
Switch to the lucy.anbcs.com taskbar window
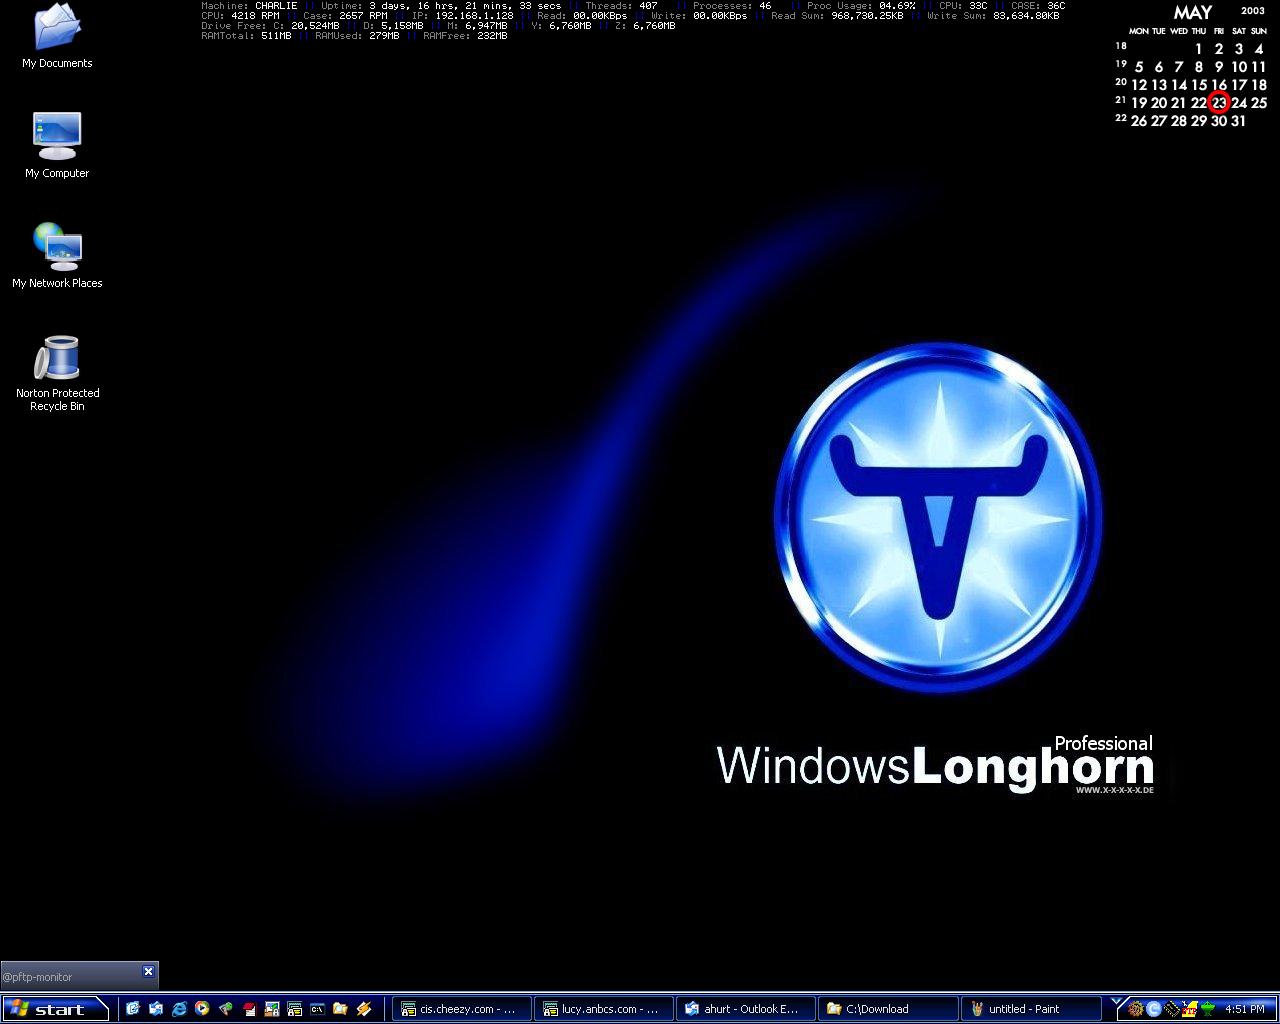click(x=603, y=1009)
